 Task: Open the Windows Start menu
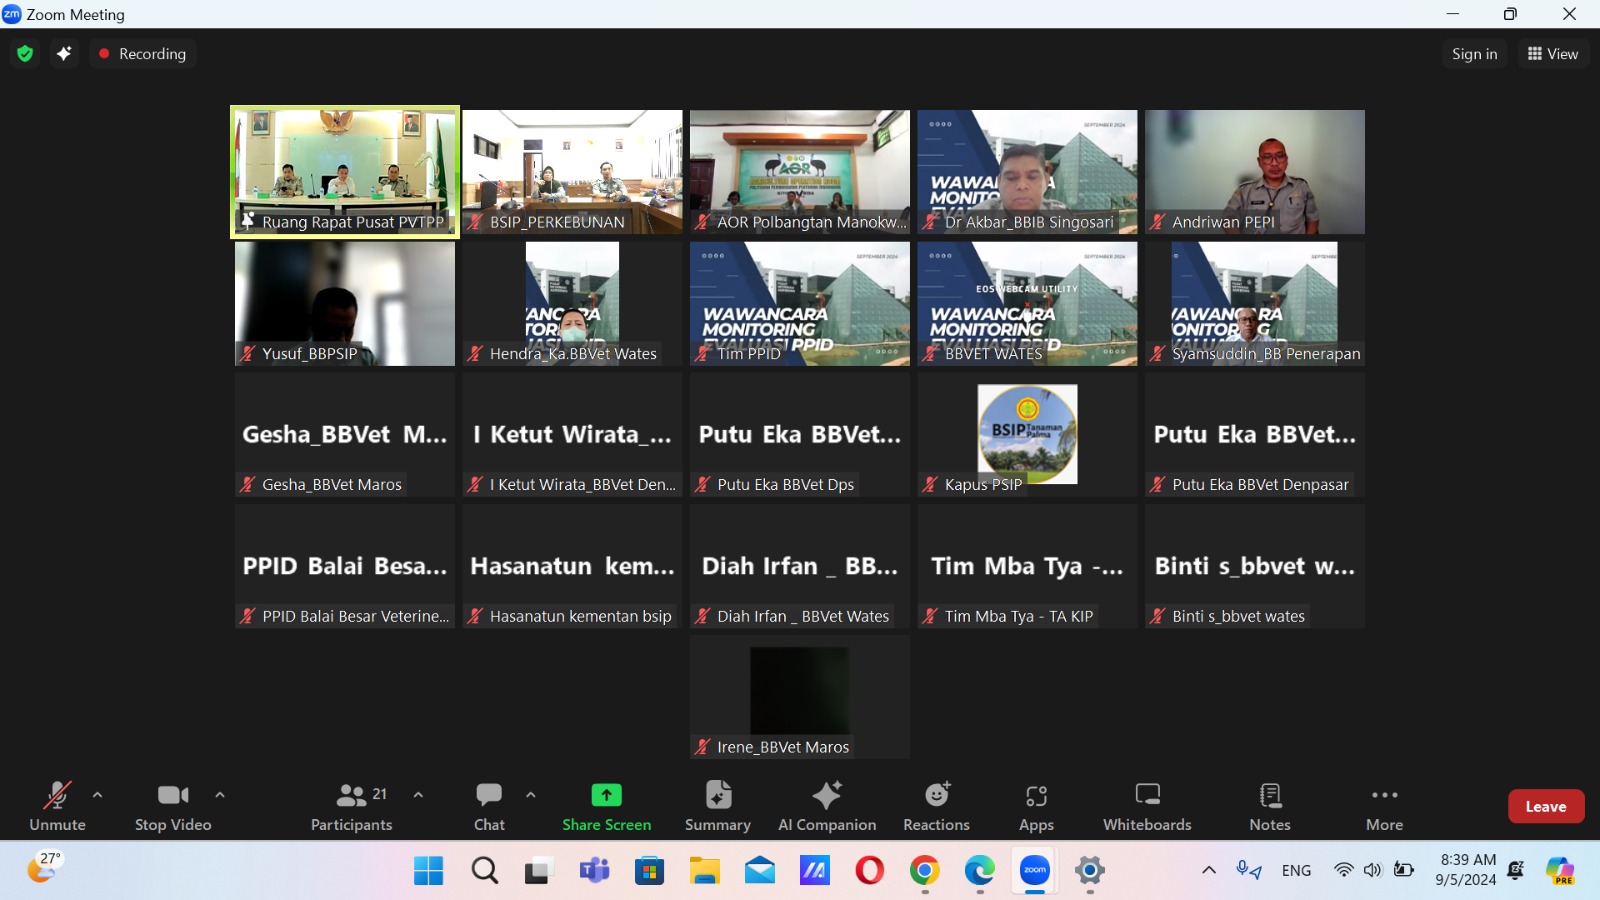(x=429, y=871)
